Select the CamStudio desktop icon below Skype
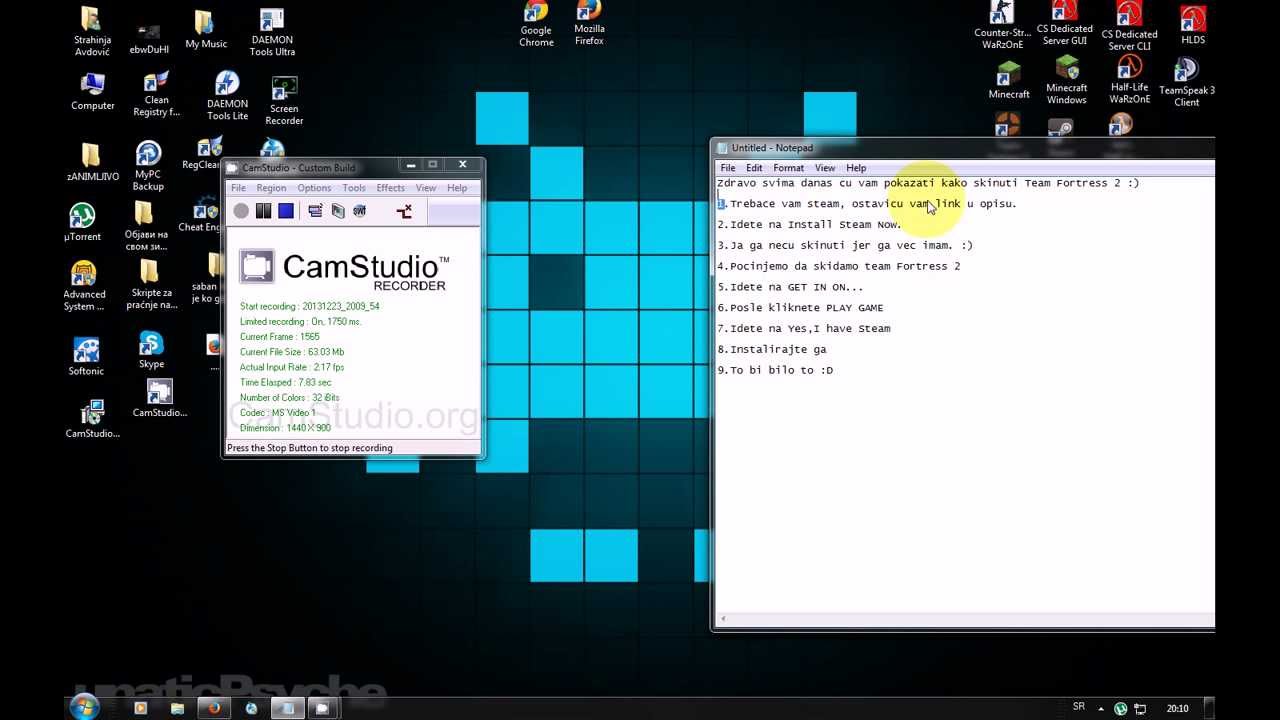The image size is (1280, 720). coord(159,399)
